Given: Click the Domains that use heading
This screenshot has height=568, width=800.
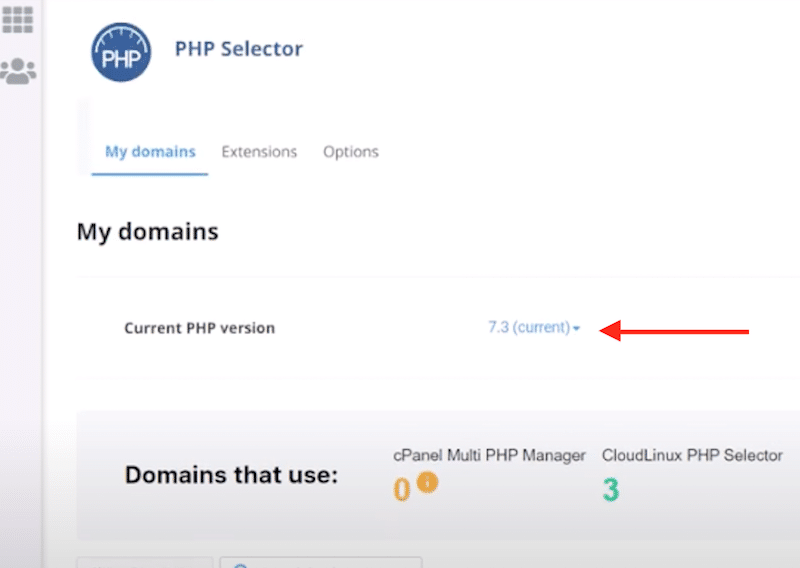Looking at the screenshot, I should point(231,476).
